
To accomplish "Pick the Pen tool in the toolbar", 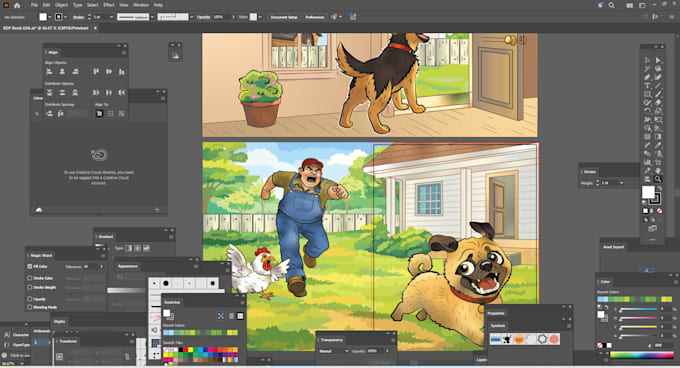I will pyautogui.click(x=647, y=77).
